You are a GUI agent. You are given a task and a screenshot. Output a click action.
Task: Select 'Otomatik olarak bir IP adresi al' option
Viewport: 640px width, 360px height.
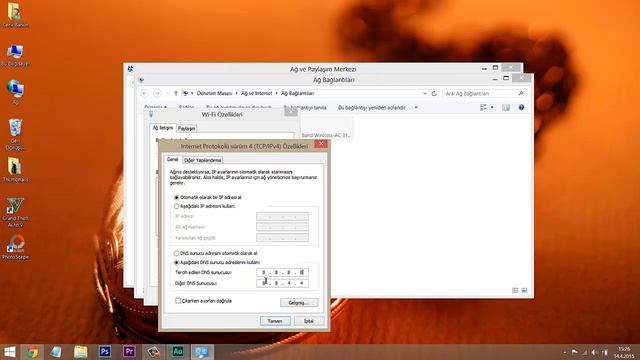(208, 198)
